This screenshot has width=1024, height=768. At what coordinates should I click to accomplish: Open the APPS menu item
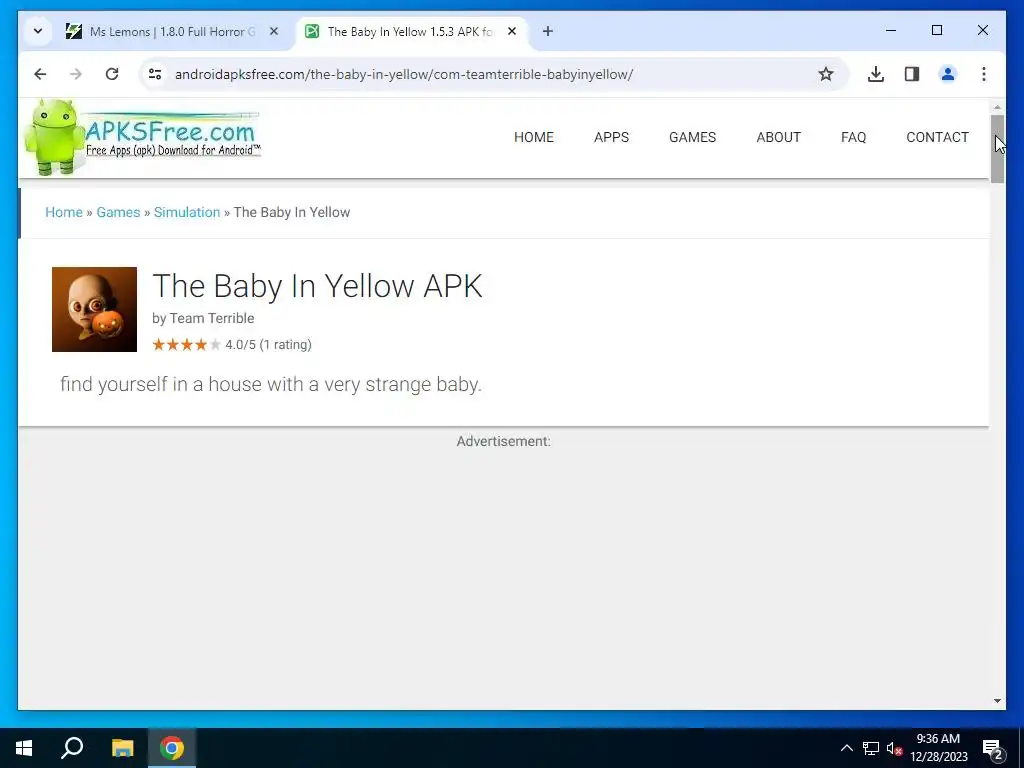pyautogui.click(x=611, y=137)
